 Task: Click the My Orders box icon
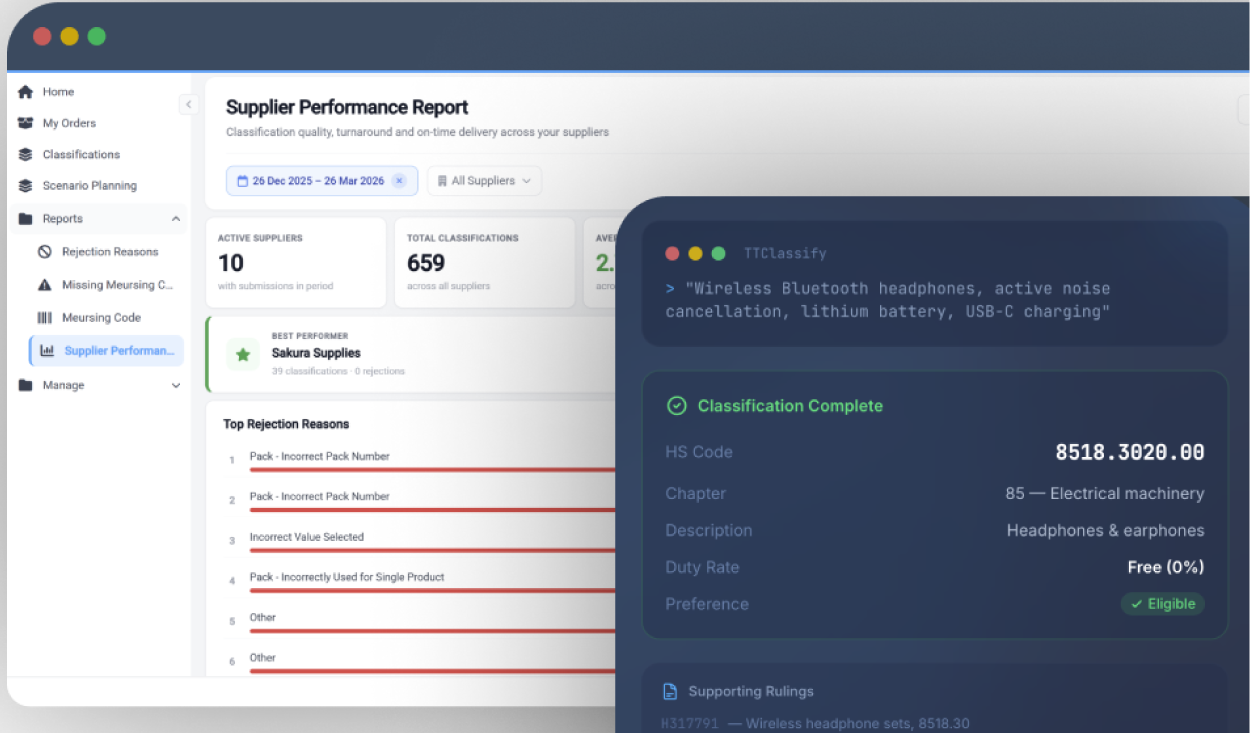(26, 123)
